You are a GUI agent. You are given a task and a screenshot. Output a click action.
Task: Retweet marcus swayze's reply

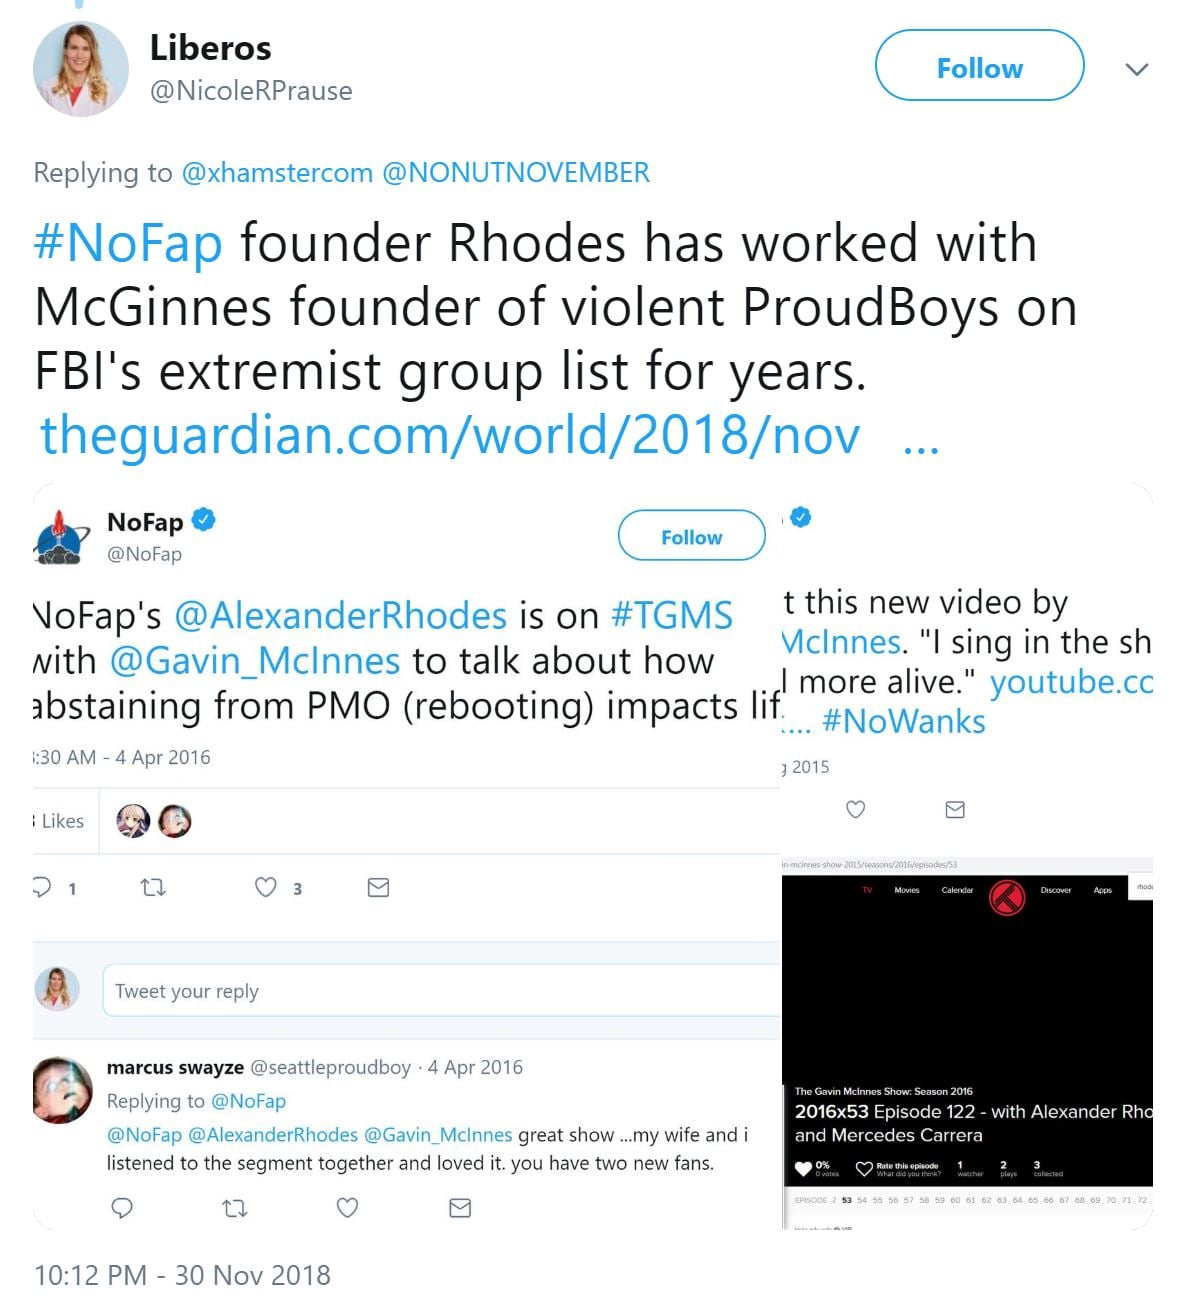click(235, 1208)
